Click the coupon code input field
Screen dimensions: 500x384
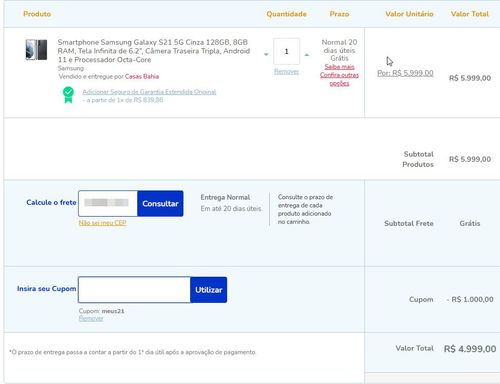tap(134, 290)
